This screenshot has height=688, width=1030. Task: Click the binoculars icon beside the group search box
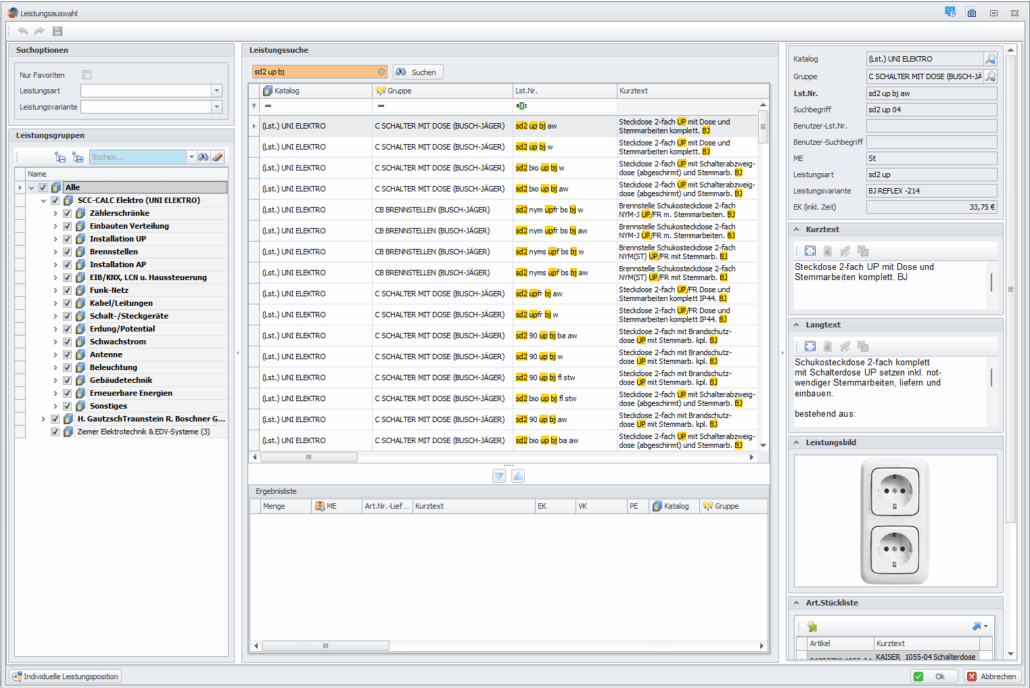(x=202, y=157)
